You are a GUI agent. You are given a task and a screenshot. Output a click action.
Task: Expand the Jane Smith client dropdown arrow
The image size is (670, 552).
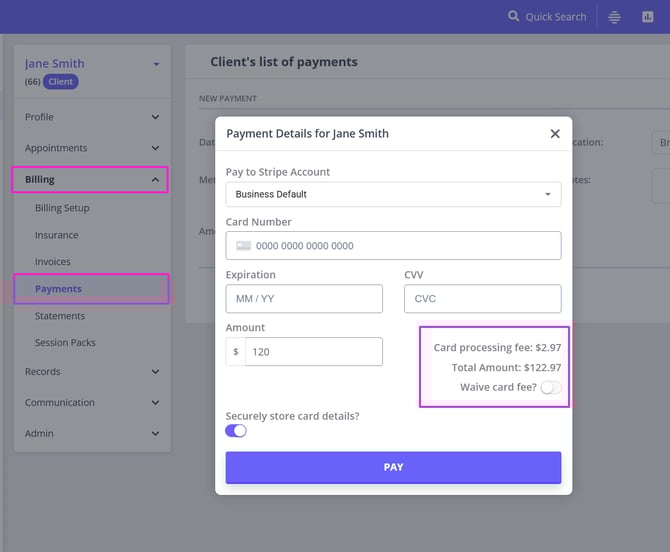tap(156, 65)
